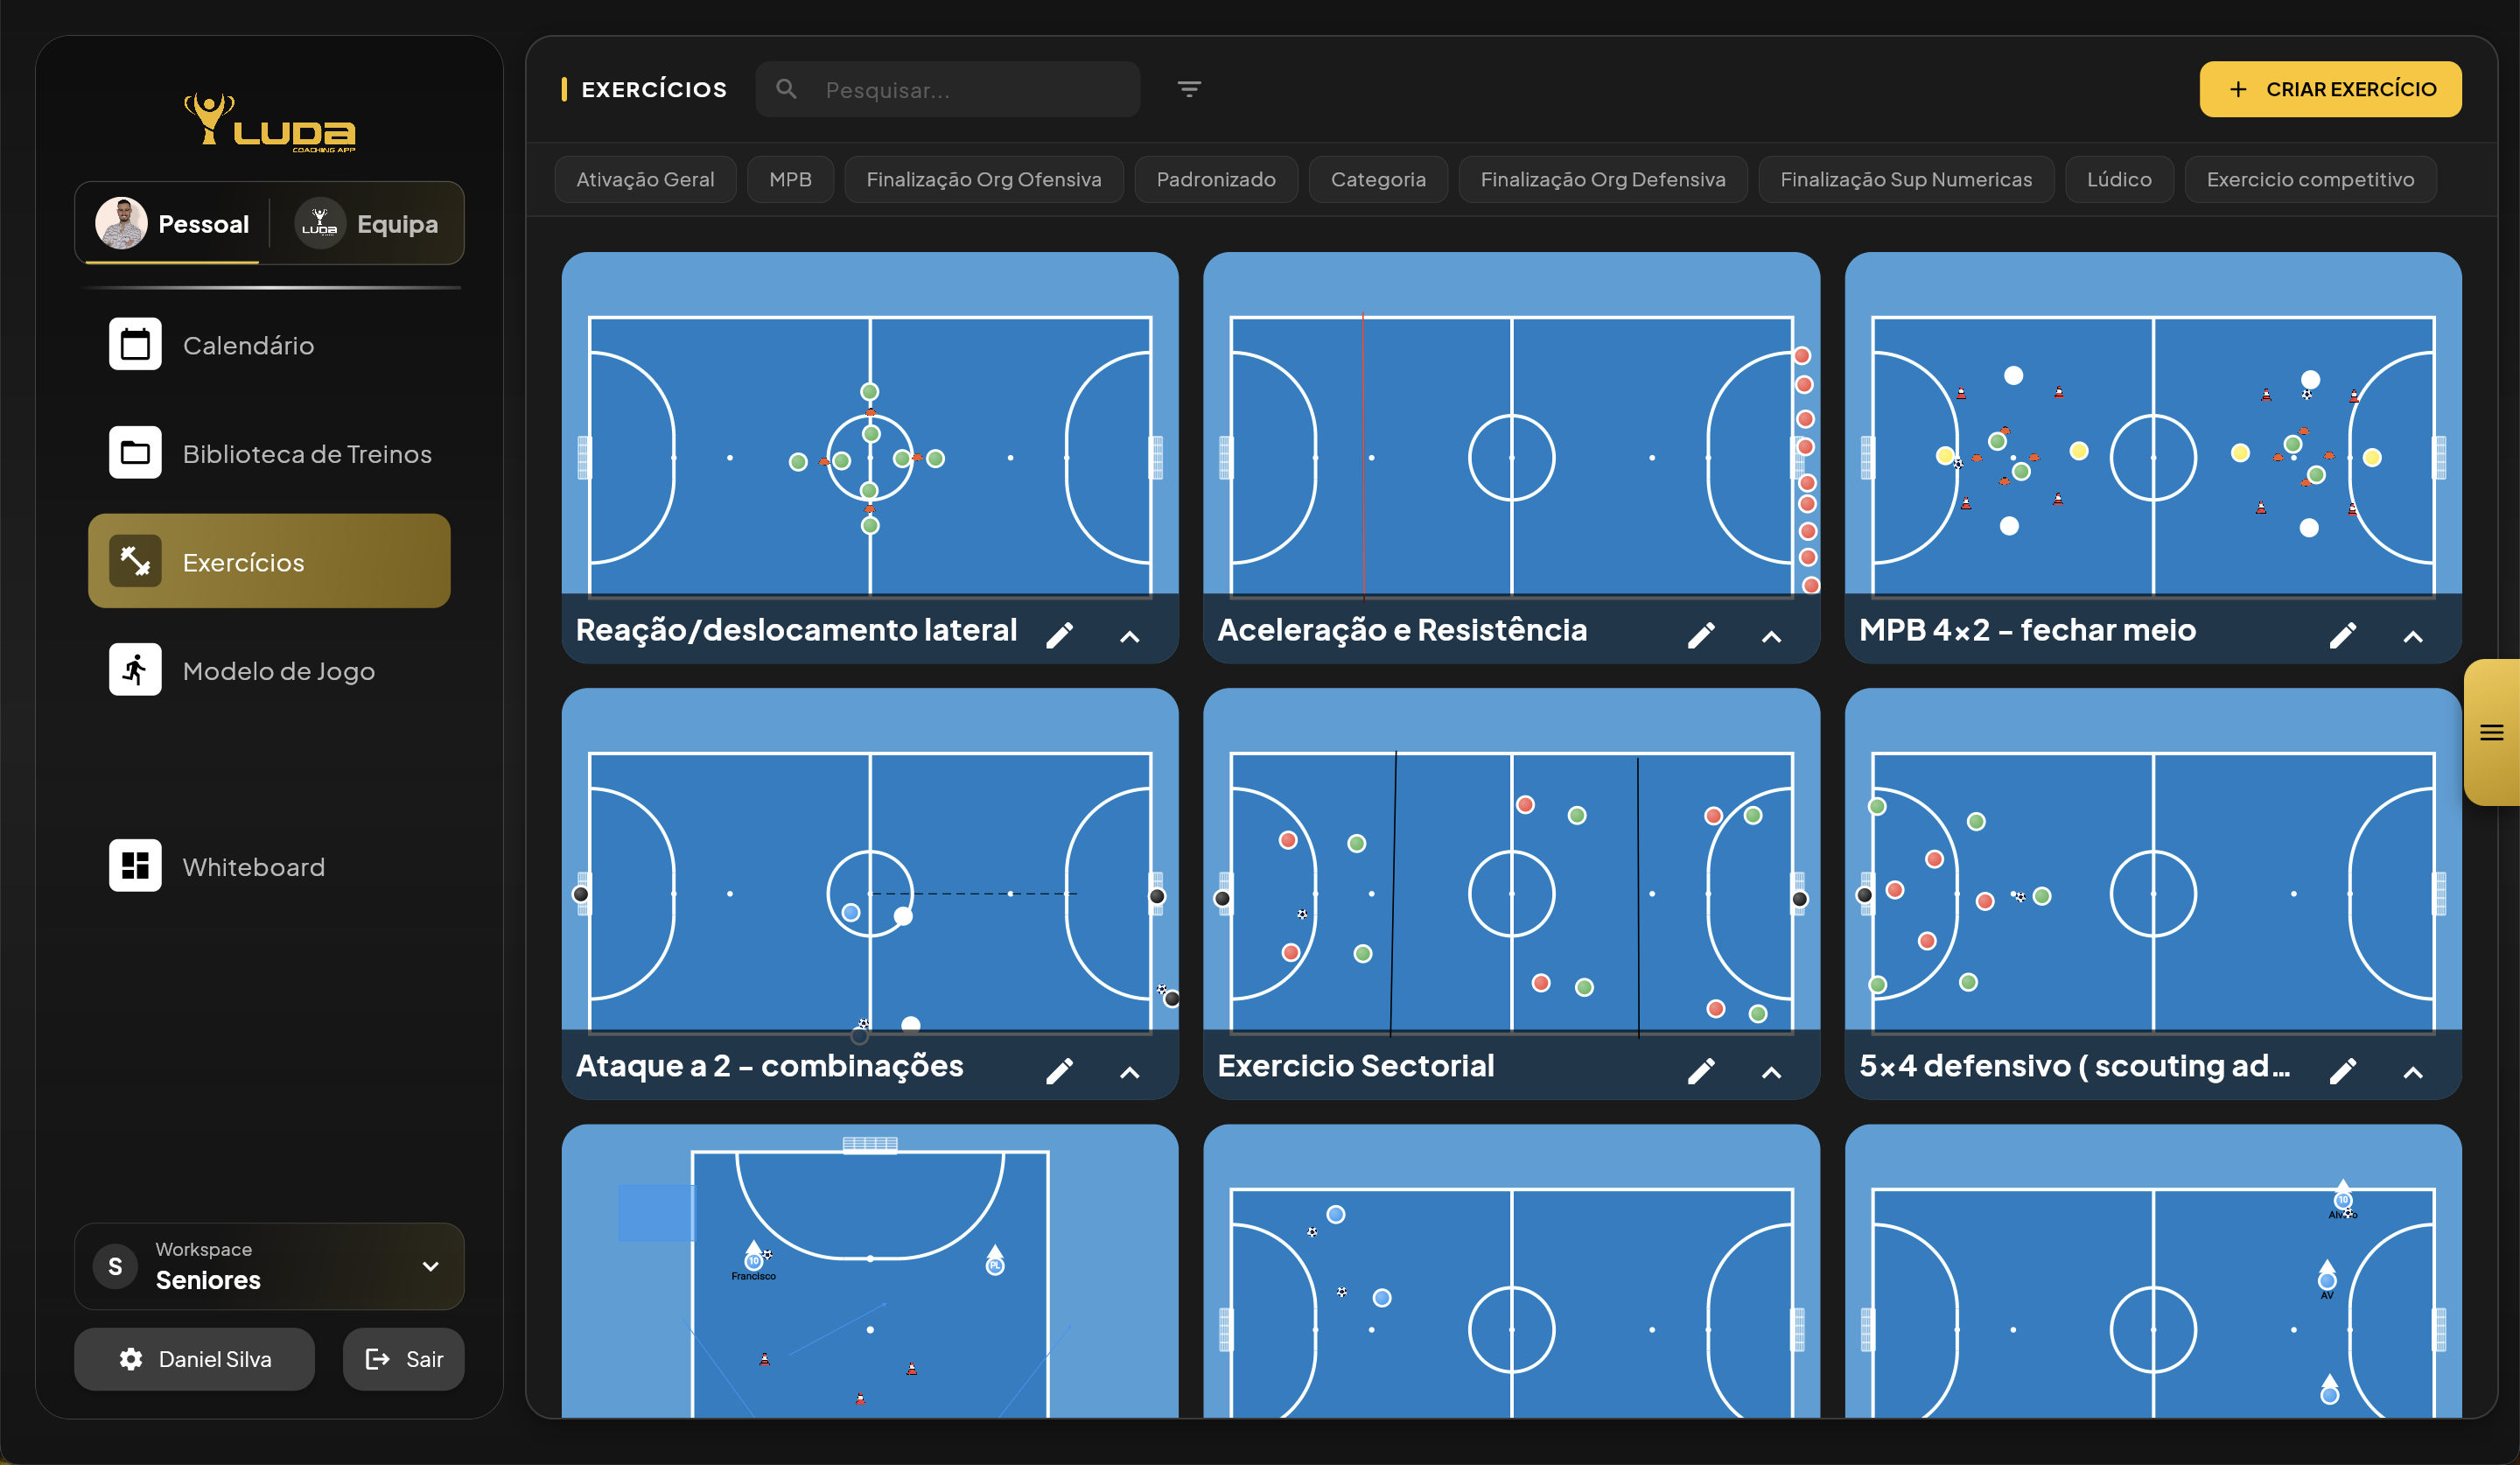Toggle the Ativação Geral filter
The height and width of the screenshot is (1465, 2520).
tap(645, 179)
